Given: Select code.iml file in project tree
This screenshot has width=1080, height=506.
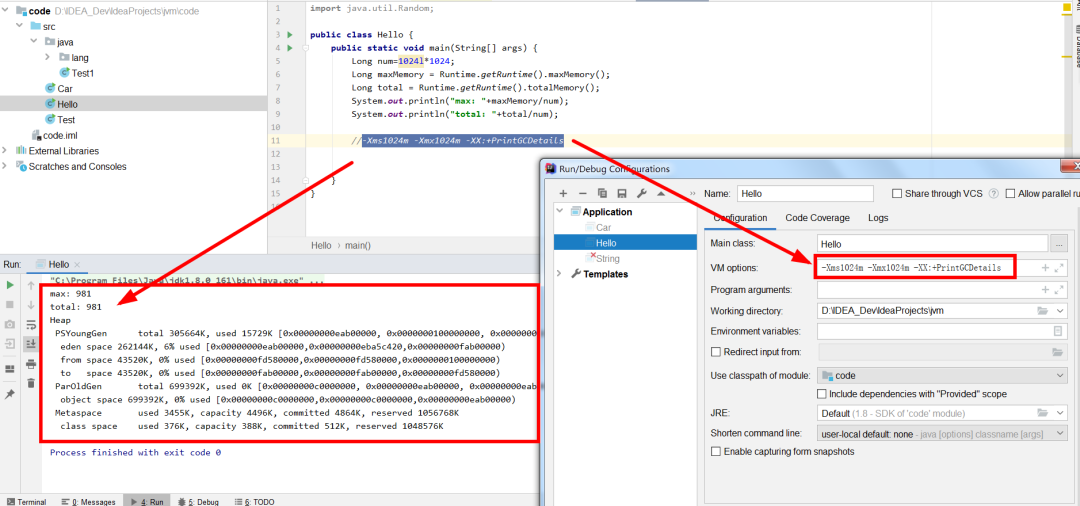Looking at the screenshot, I should click(x=60, y=136).
